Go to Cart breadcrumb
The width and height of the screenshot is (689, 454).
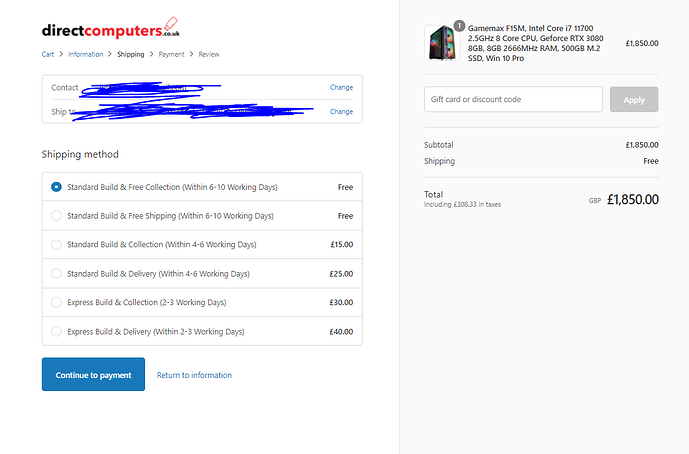coord(48,54)
